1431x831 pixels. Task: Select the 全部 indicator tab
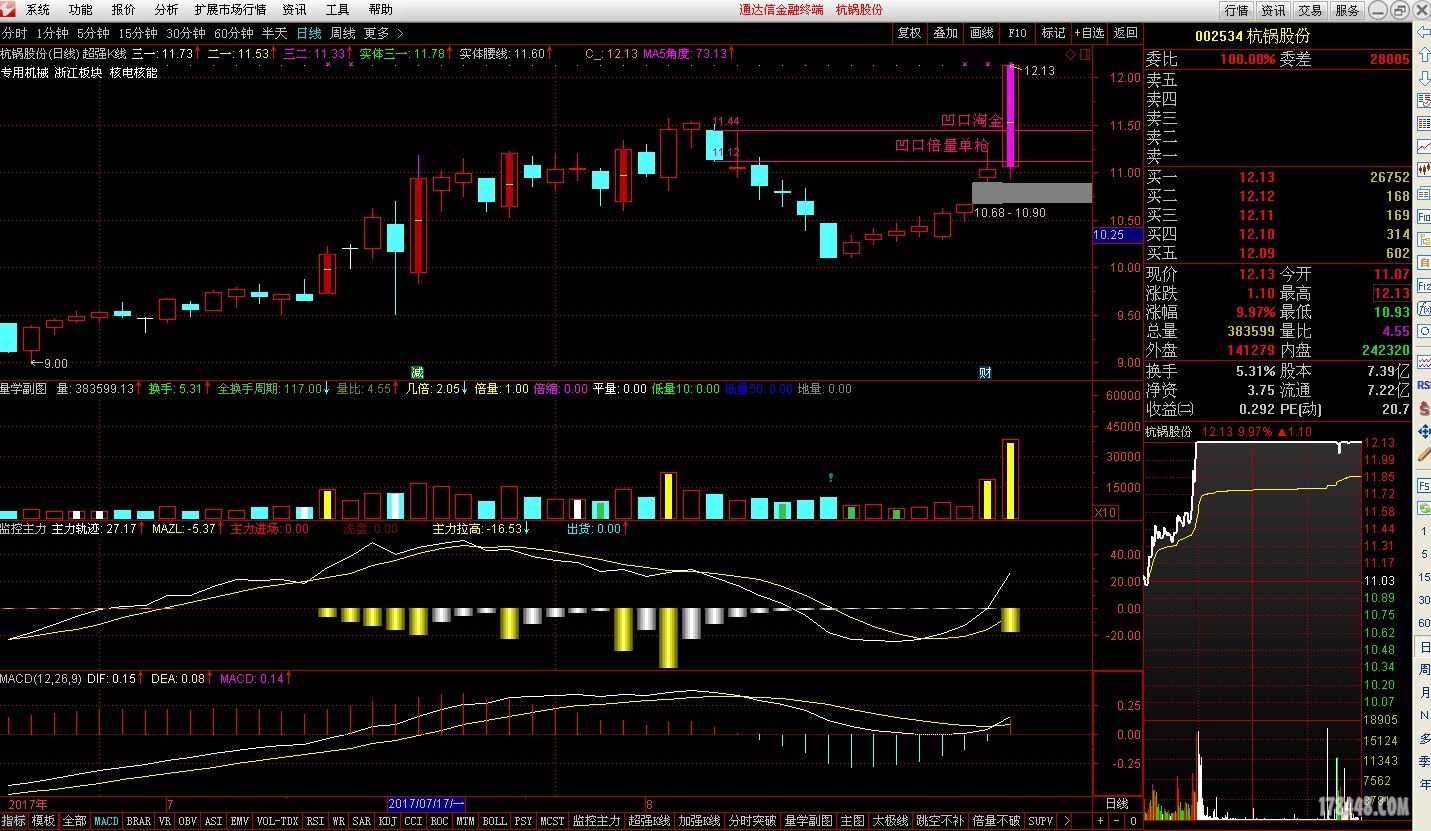[75, 821]
